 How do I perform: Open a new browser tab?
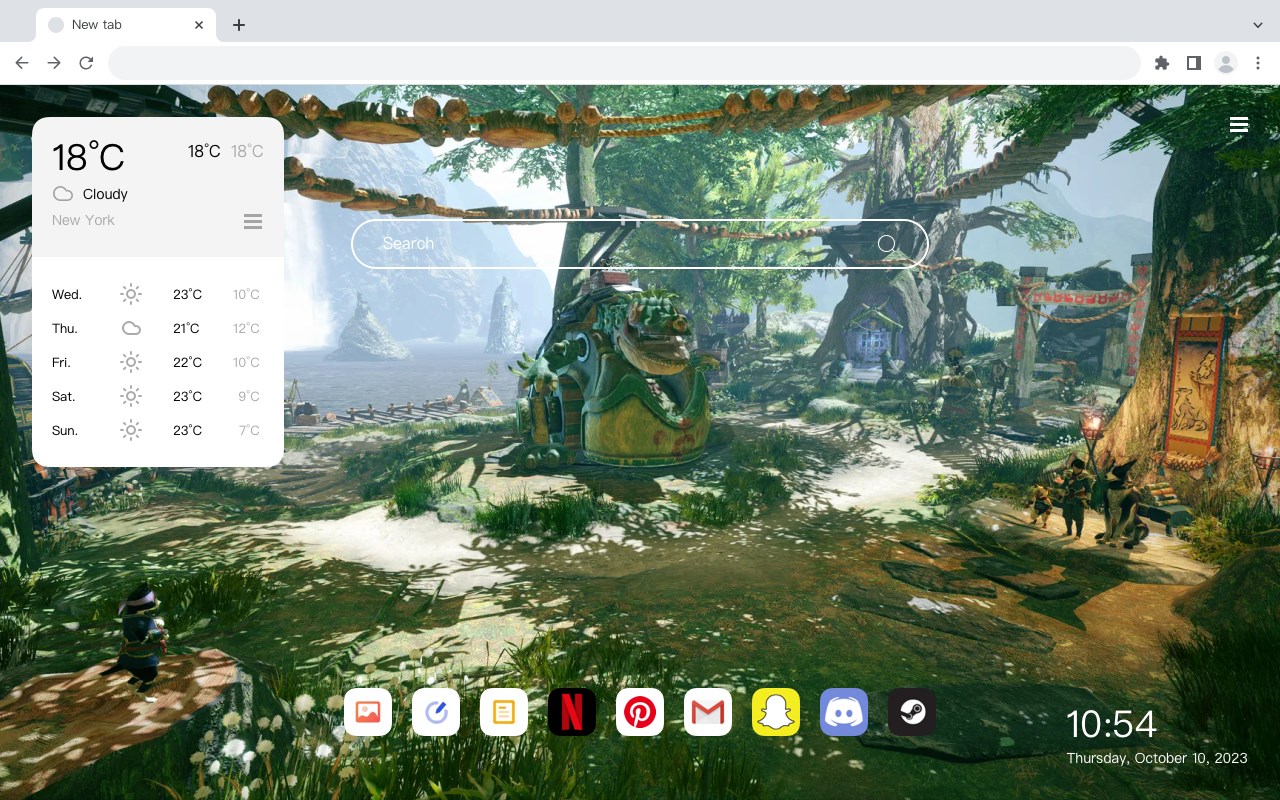click(238, 25)
